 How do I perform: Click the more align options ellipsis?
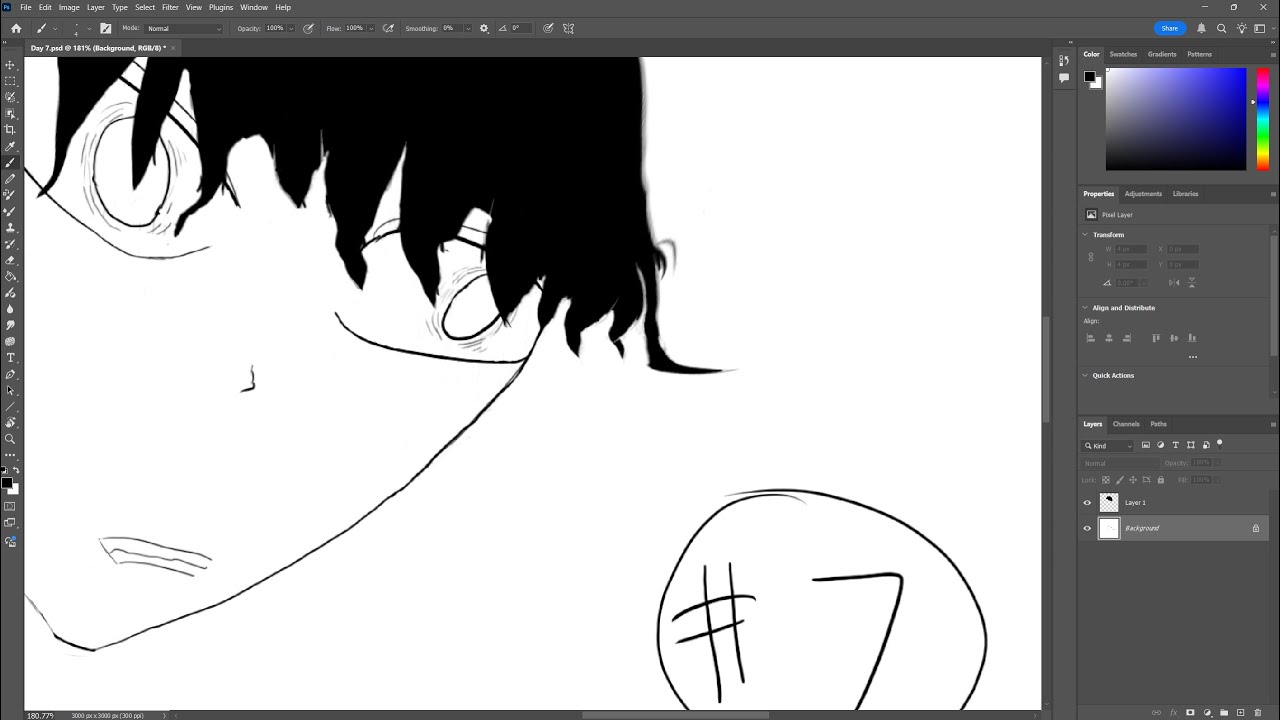coord(1192,357)
